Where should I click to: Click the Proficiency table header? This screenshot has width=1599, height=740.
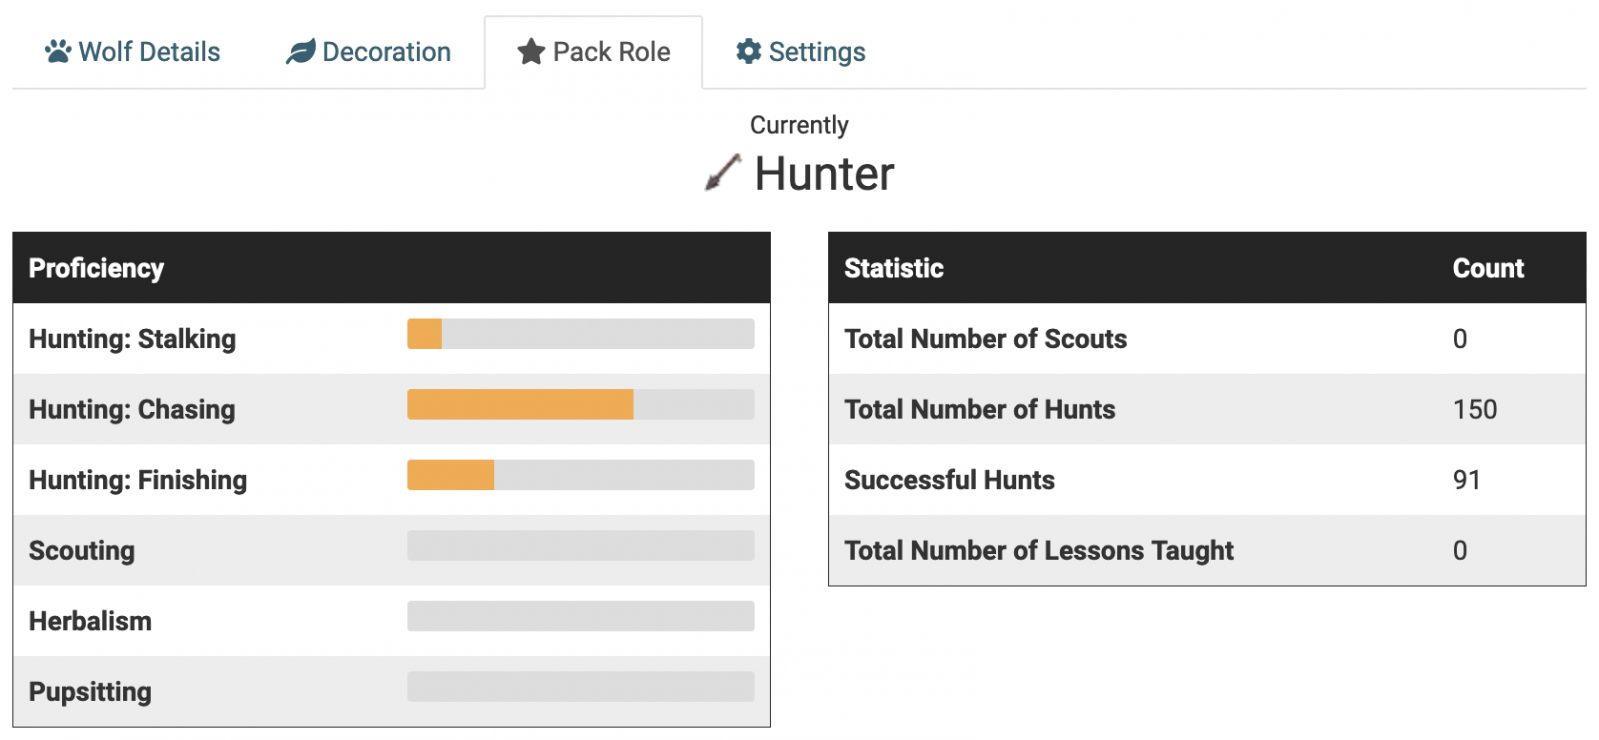[96, 268]
